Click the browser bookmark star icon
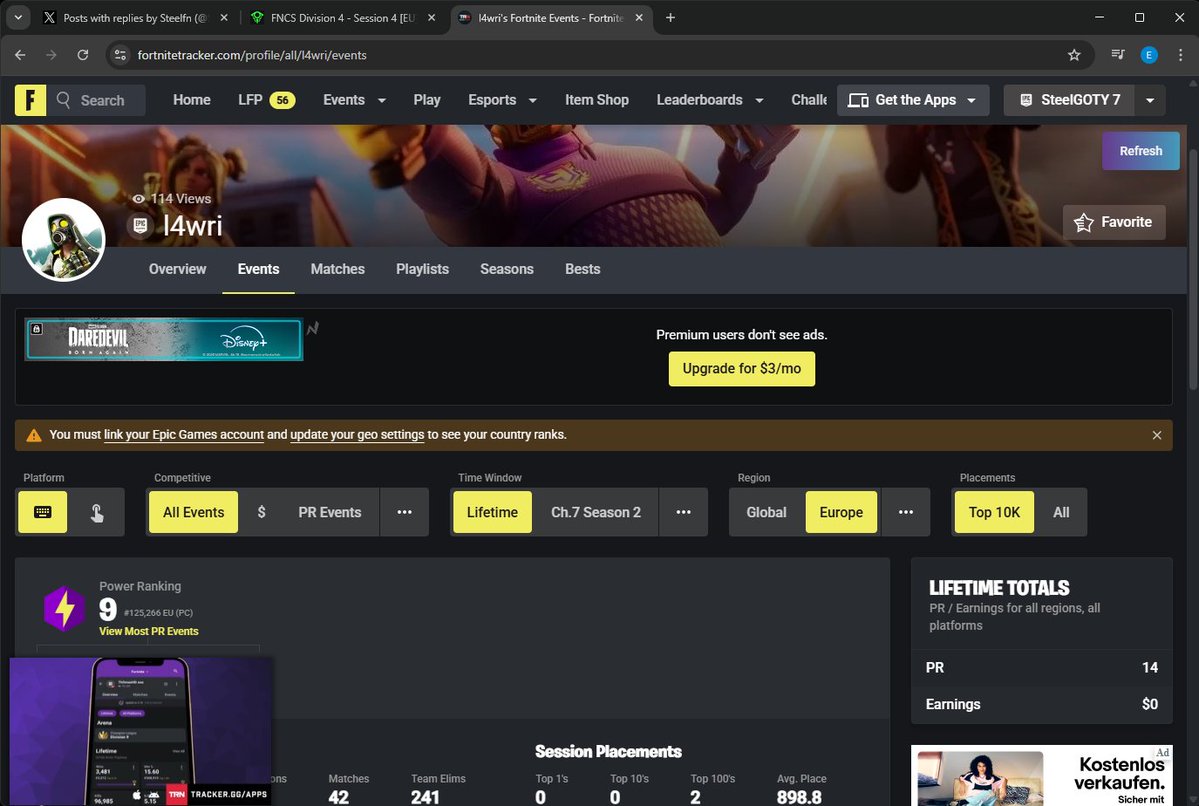 click(1074, 55)
